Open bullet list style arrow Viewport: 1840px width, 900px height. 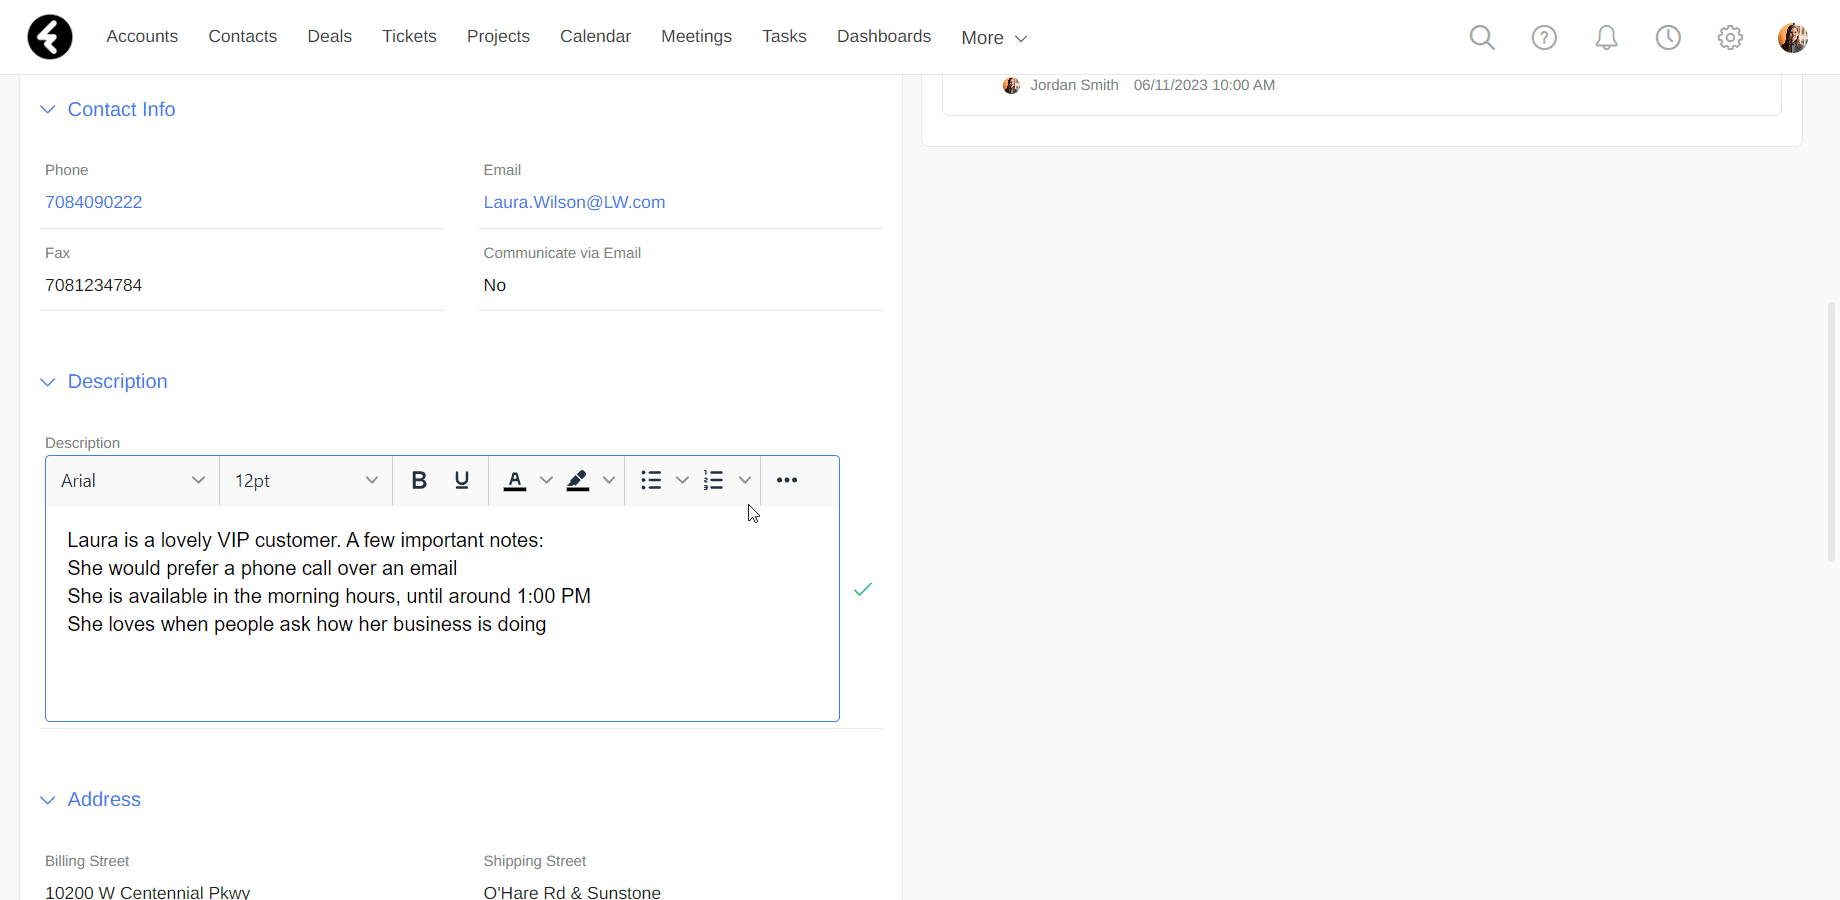point(682,480)
